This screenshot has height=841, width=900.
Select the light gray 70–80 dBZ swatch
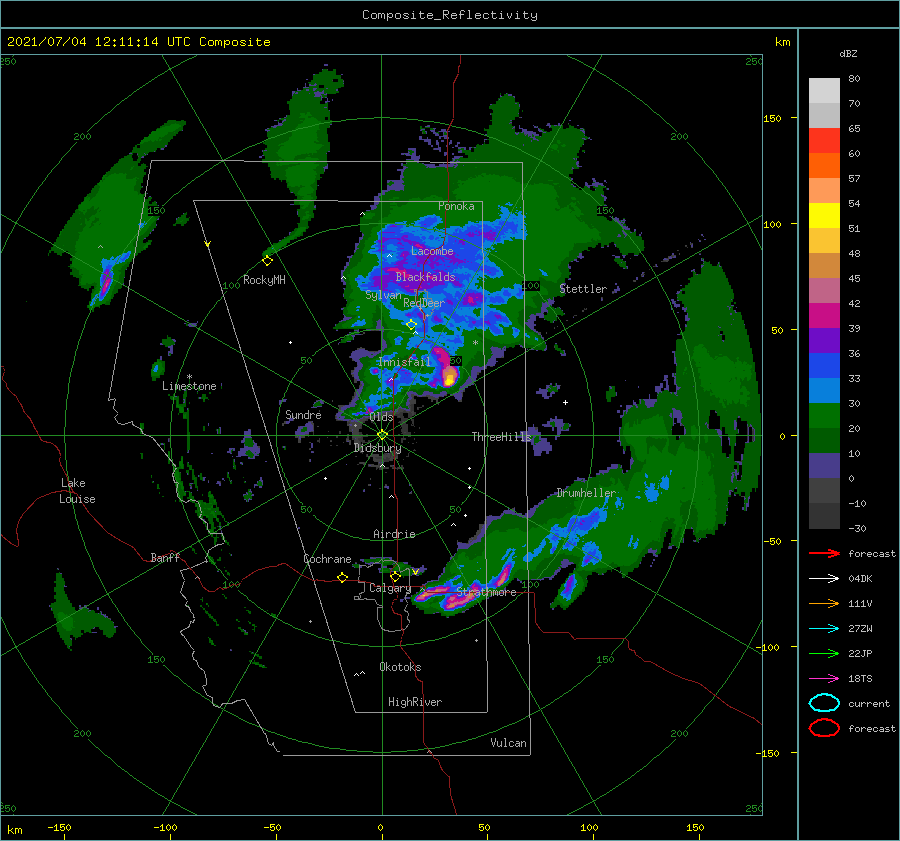click(824, 91)
